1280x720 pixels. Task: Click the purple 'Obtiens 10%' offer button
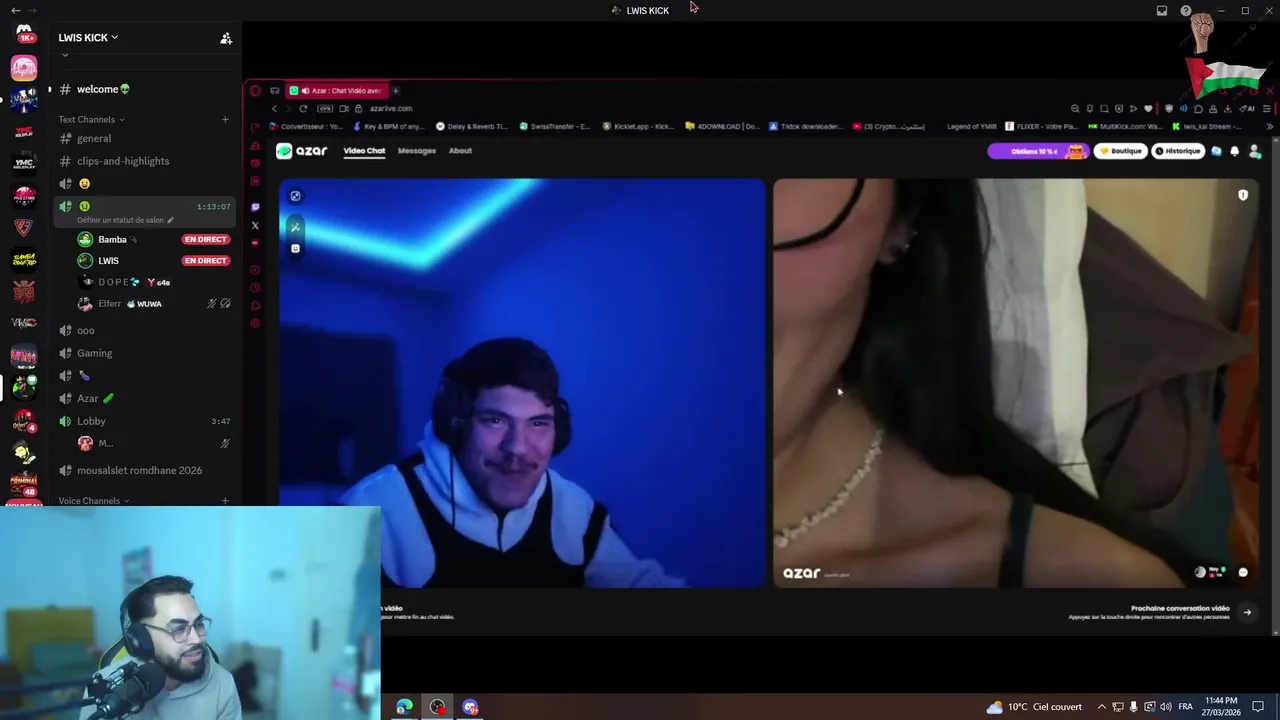coord(1038,151)
